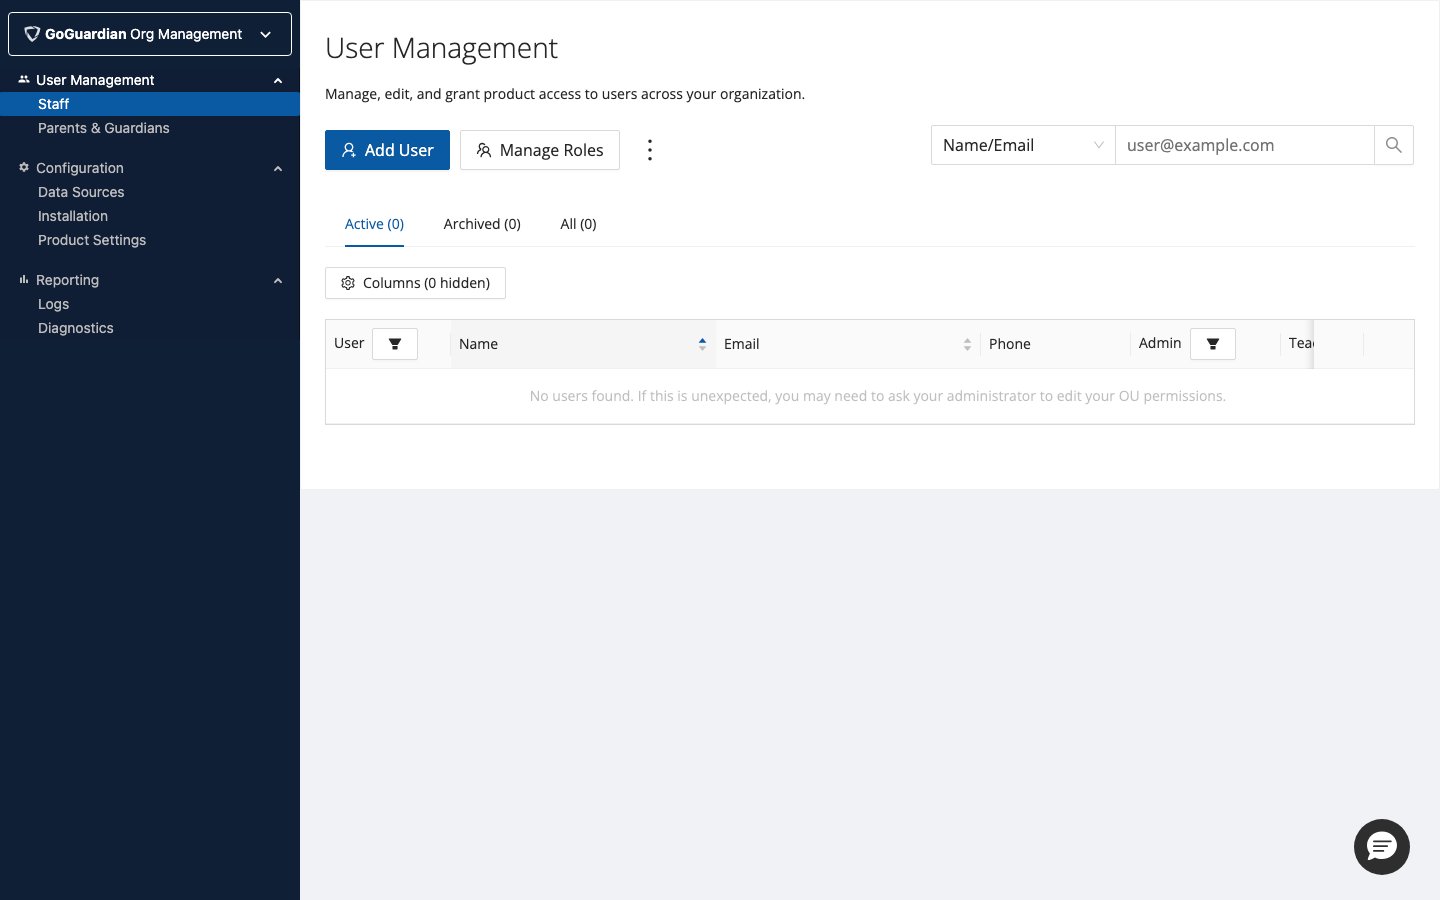1440x900 pixels.
Task: Click the Reporting bar chart icon
Action: [24, 280]
